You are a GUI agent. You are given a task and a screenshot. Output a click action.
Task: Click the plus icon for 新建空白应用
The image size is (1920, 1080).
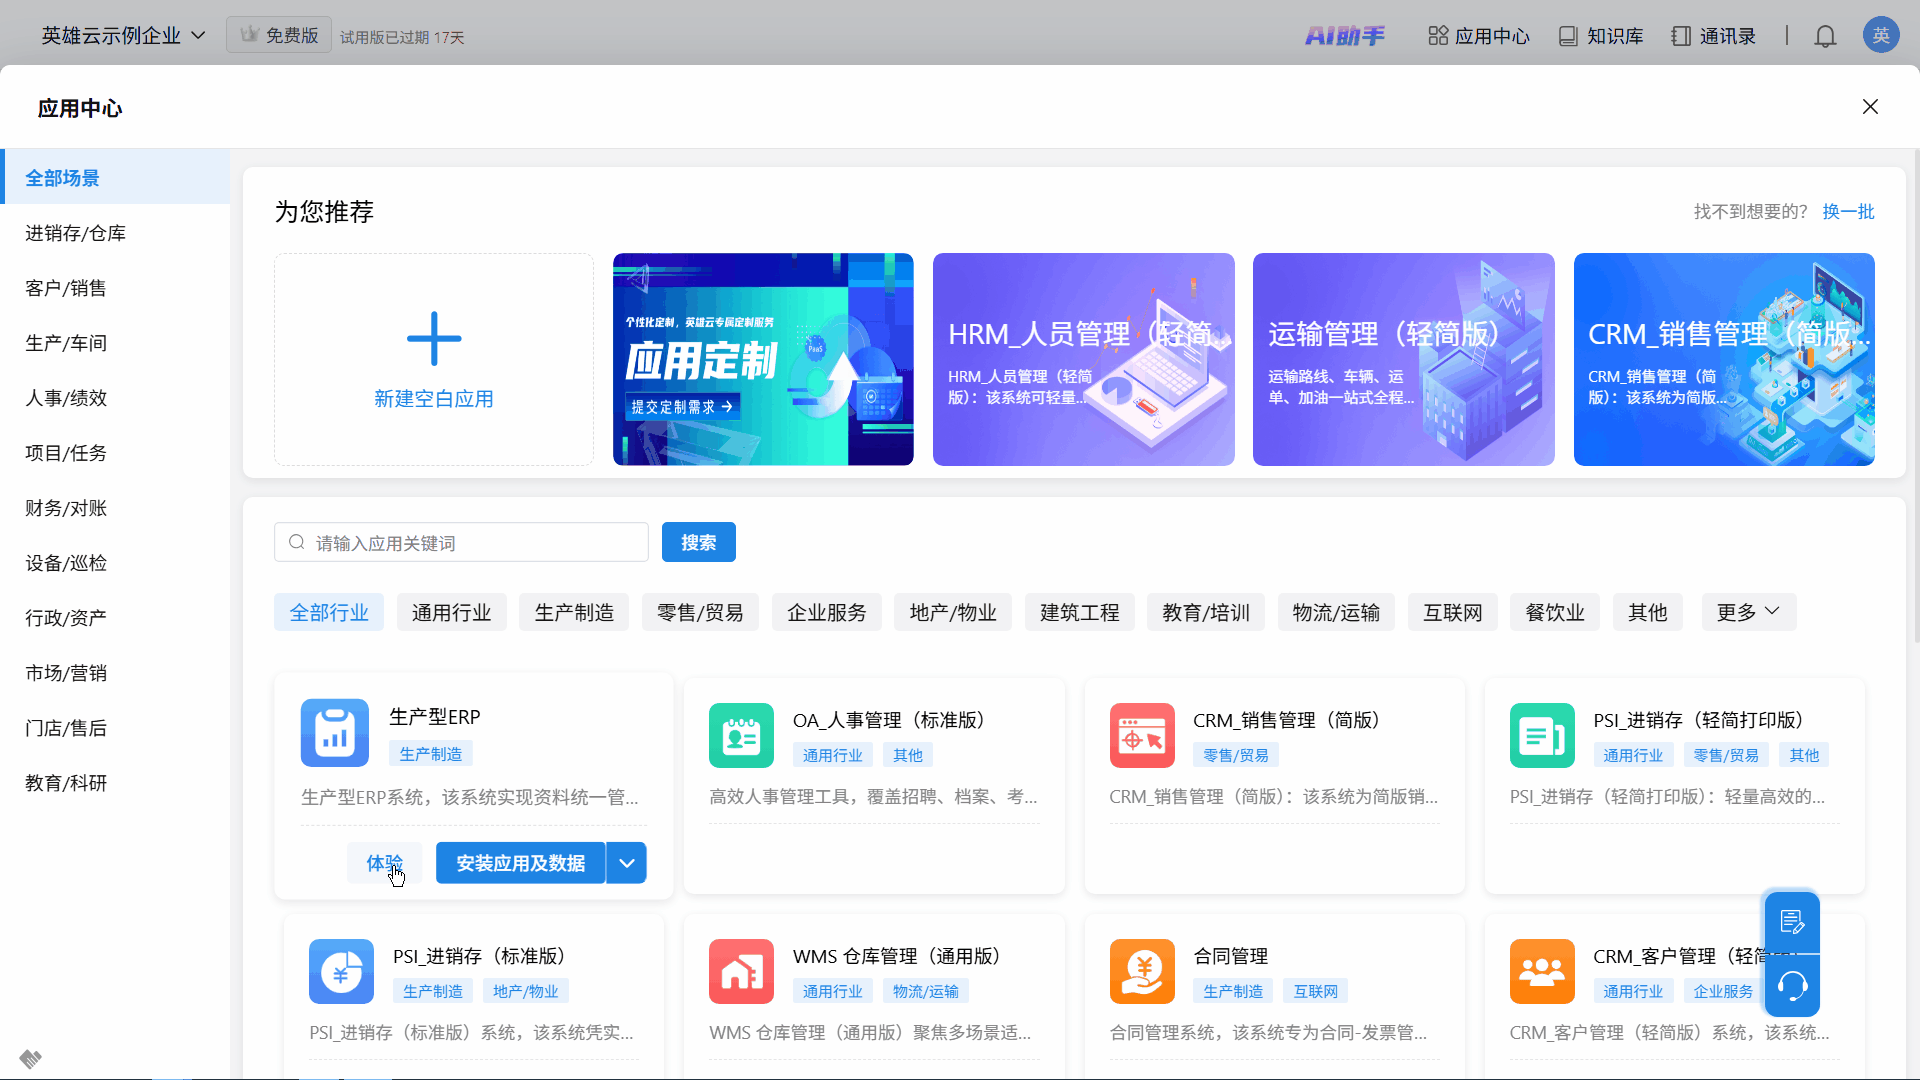[x=434, y=339]
